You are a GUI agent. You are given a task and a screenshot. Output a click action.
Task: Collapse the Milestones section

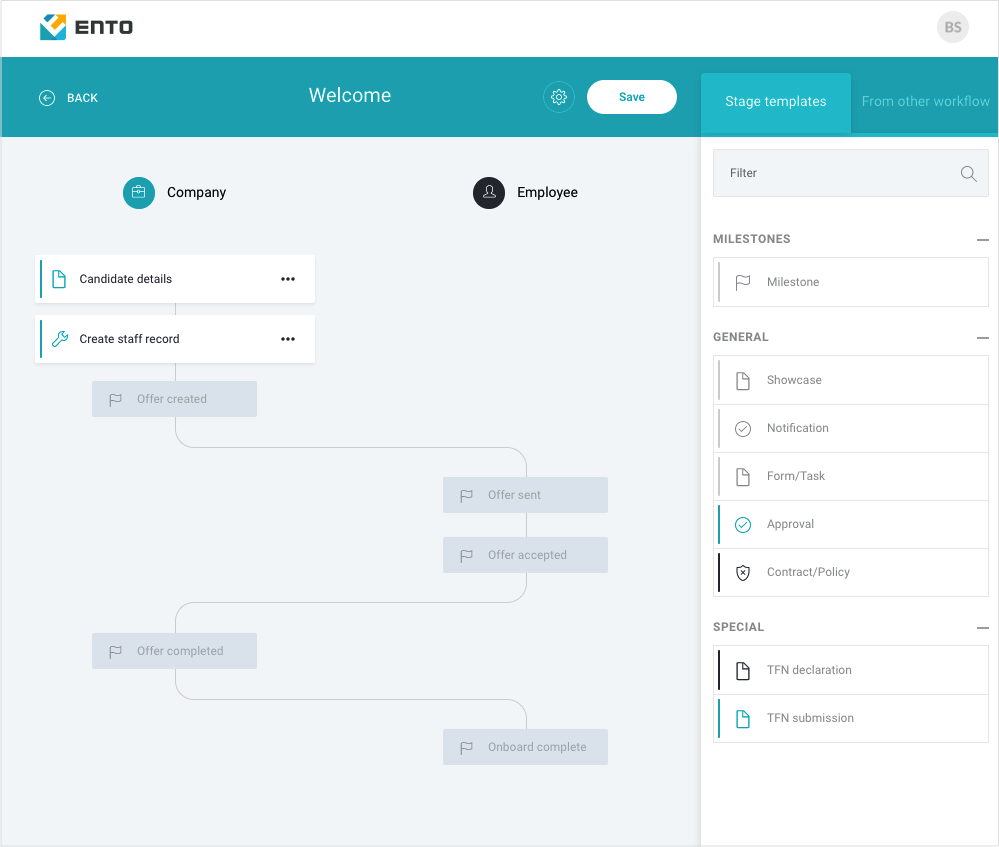click(x=982, y=240)
